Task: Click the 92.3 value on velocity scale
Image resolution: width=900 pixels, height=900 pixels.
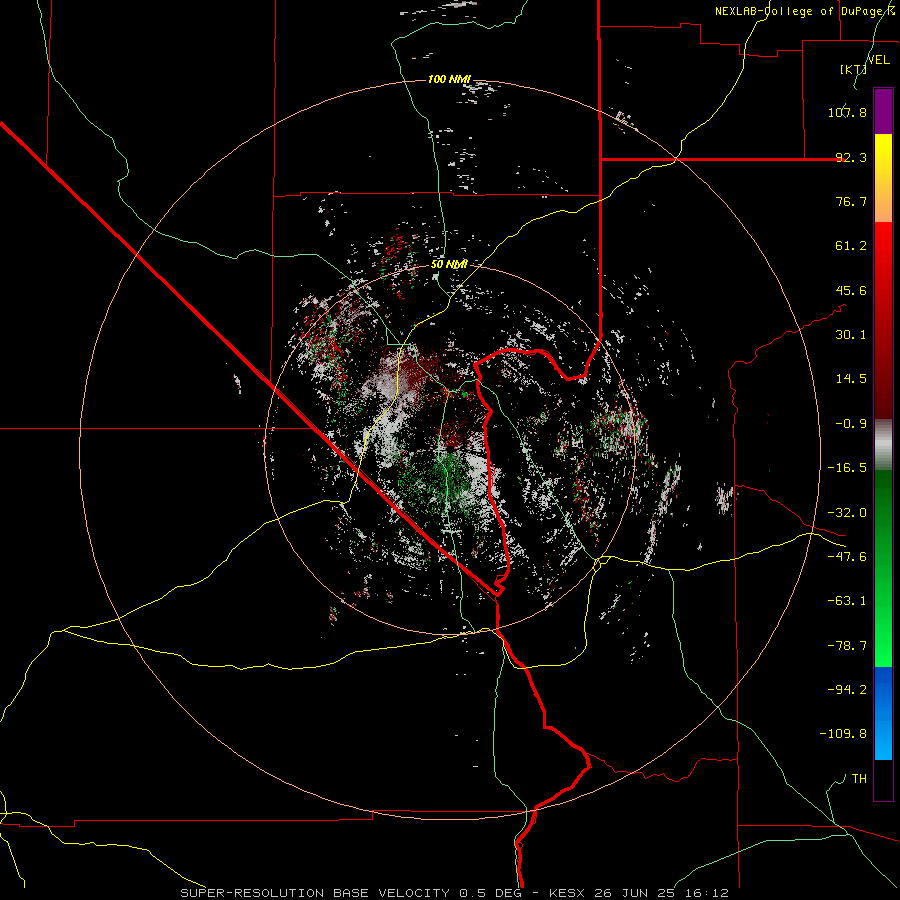Action: tap(851, 157)
